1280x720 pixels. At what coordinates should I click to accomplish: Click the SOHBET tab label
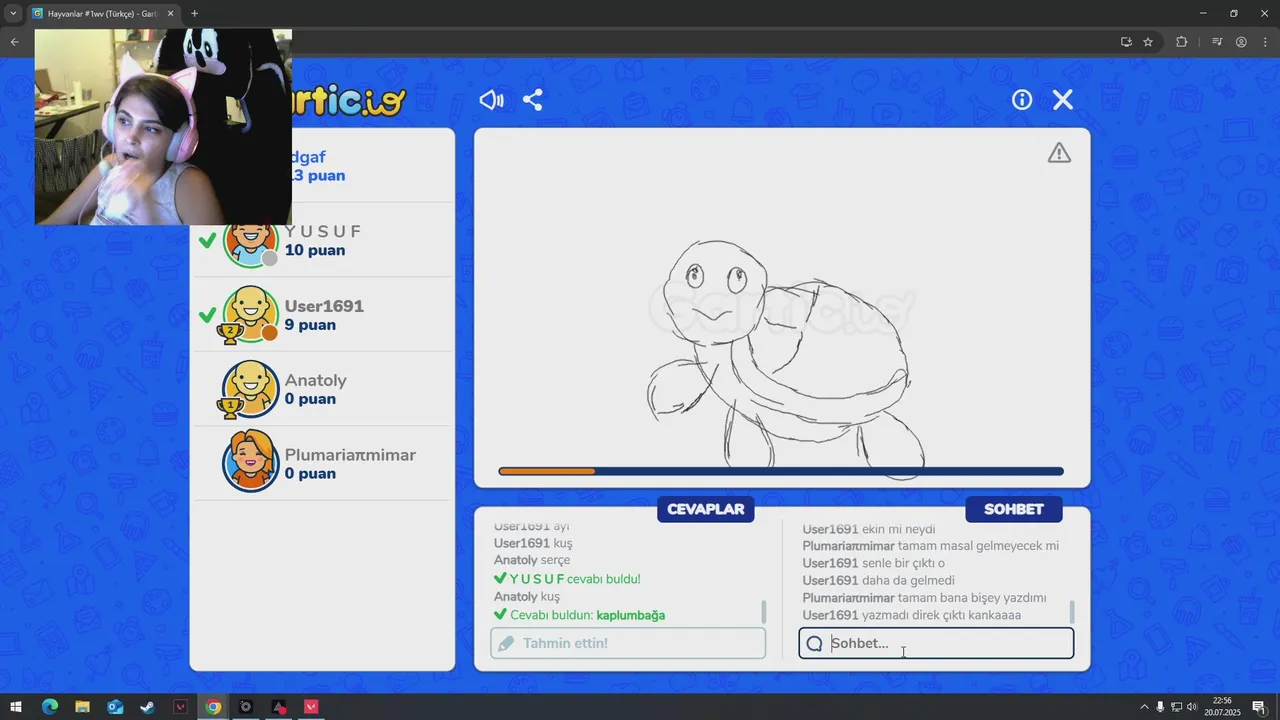click(x=1014, y=509)
